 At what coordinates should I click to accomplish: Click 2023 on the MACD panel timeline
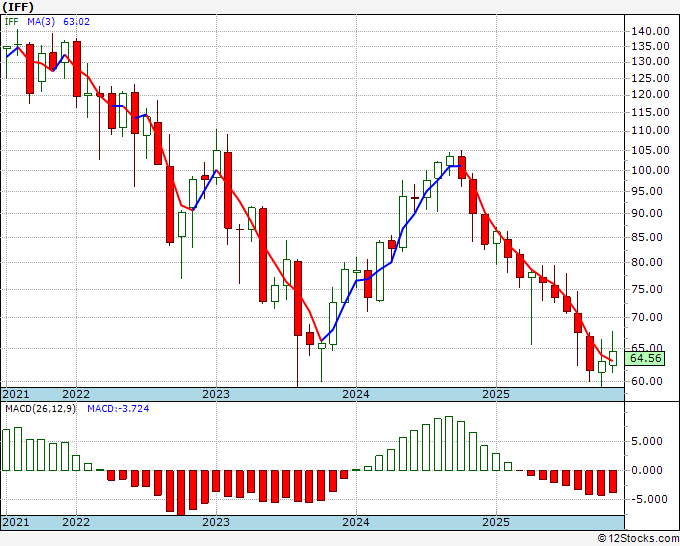click(x=216, y=522)
